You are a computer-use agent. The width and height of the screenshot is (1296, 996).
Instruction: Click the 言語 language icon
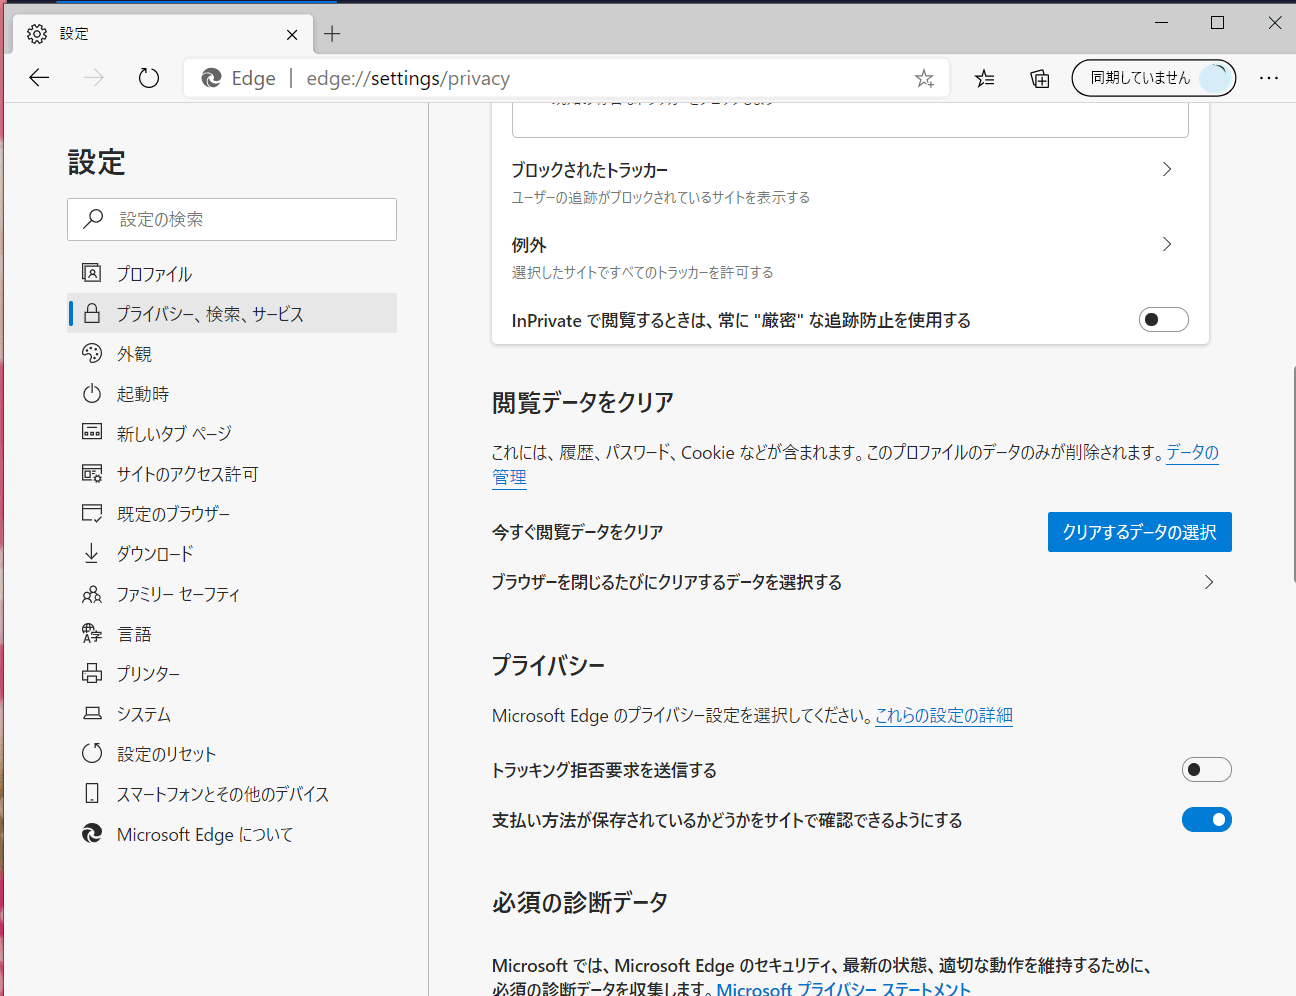point(92,633)
